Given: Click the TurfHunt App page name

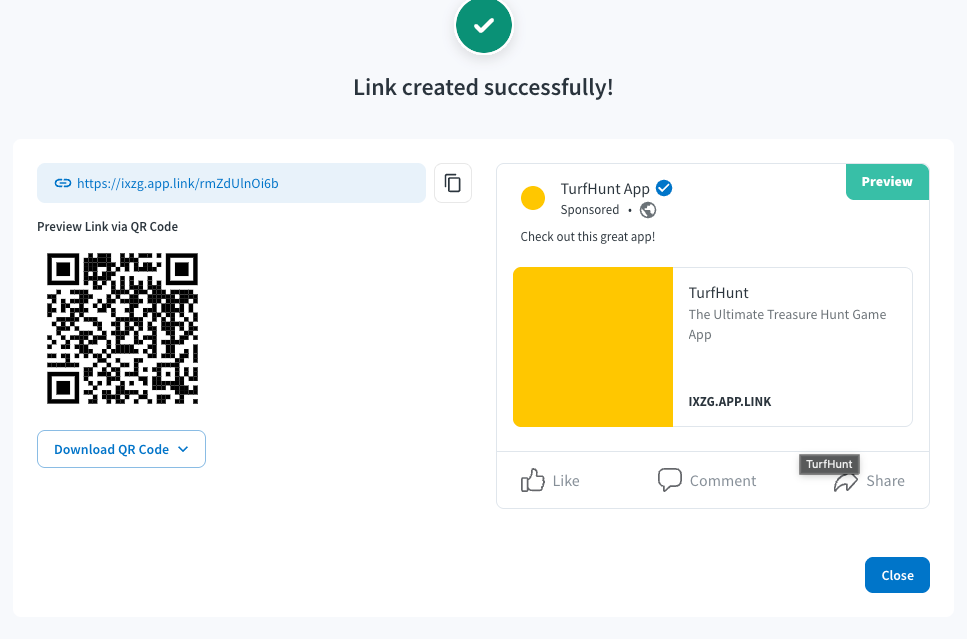Looking at the screenshot, I should 605,189.
